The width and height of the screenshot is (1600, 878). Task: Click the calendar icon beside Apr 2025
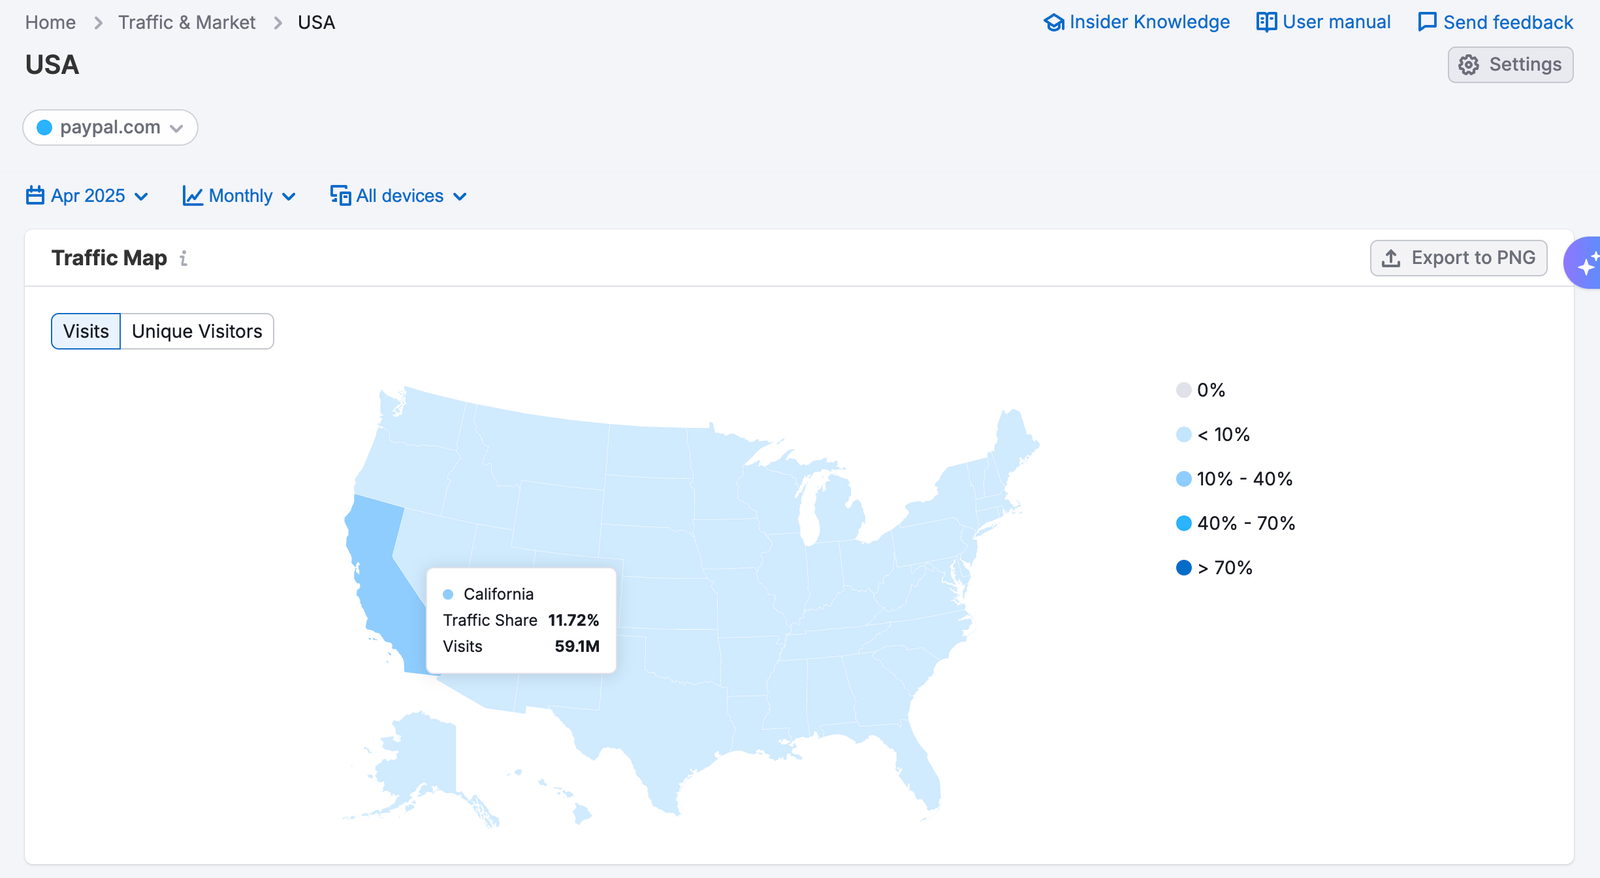pyautogui.click(x=35, y=196)
